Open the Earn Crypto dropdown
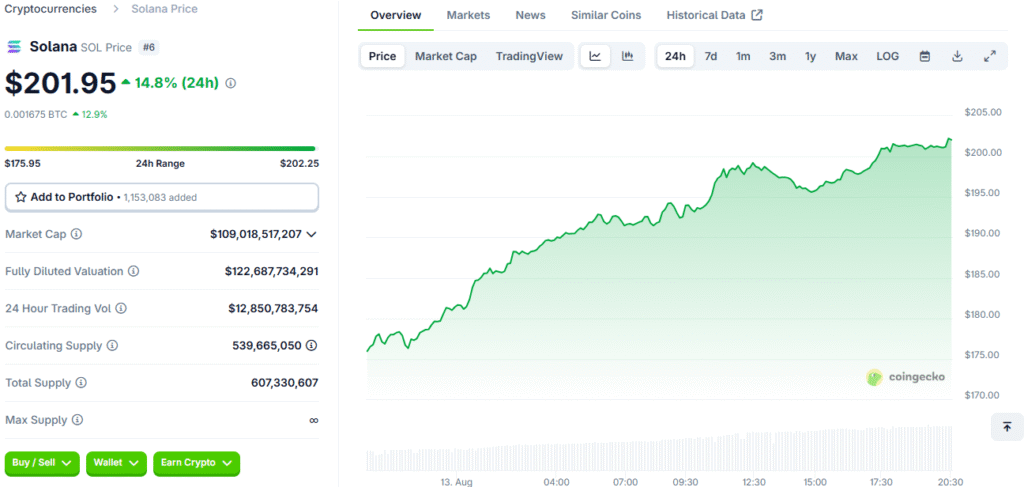Screen dimensions: 1024x487 pyautogui.click(x=197, y=463)
